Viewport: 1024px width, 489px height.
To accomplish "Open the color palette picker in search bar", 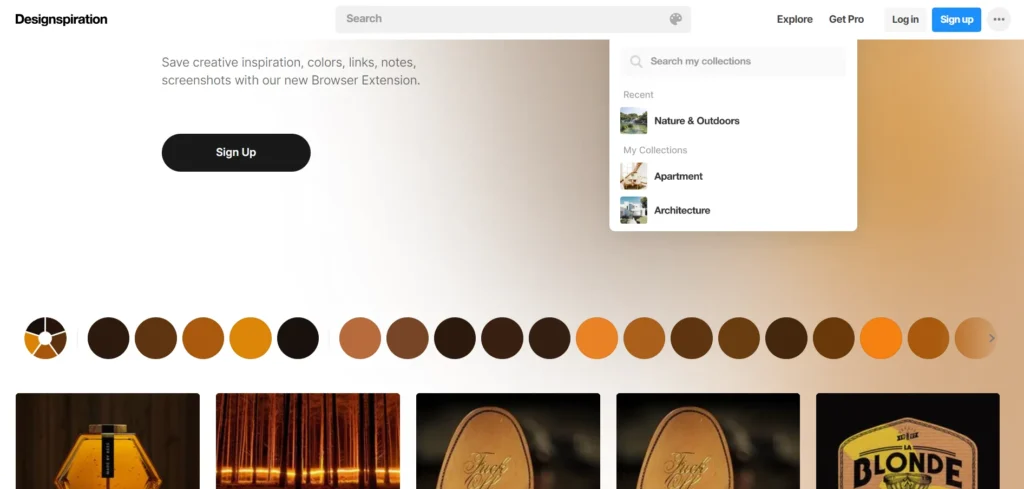I will pos(675,19).
